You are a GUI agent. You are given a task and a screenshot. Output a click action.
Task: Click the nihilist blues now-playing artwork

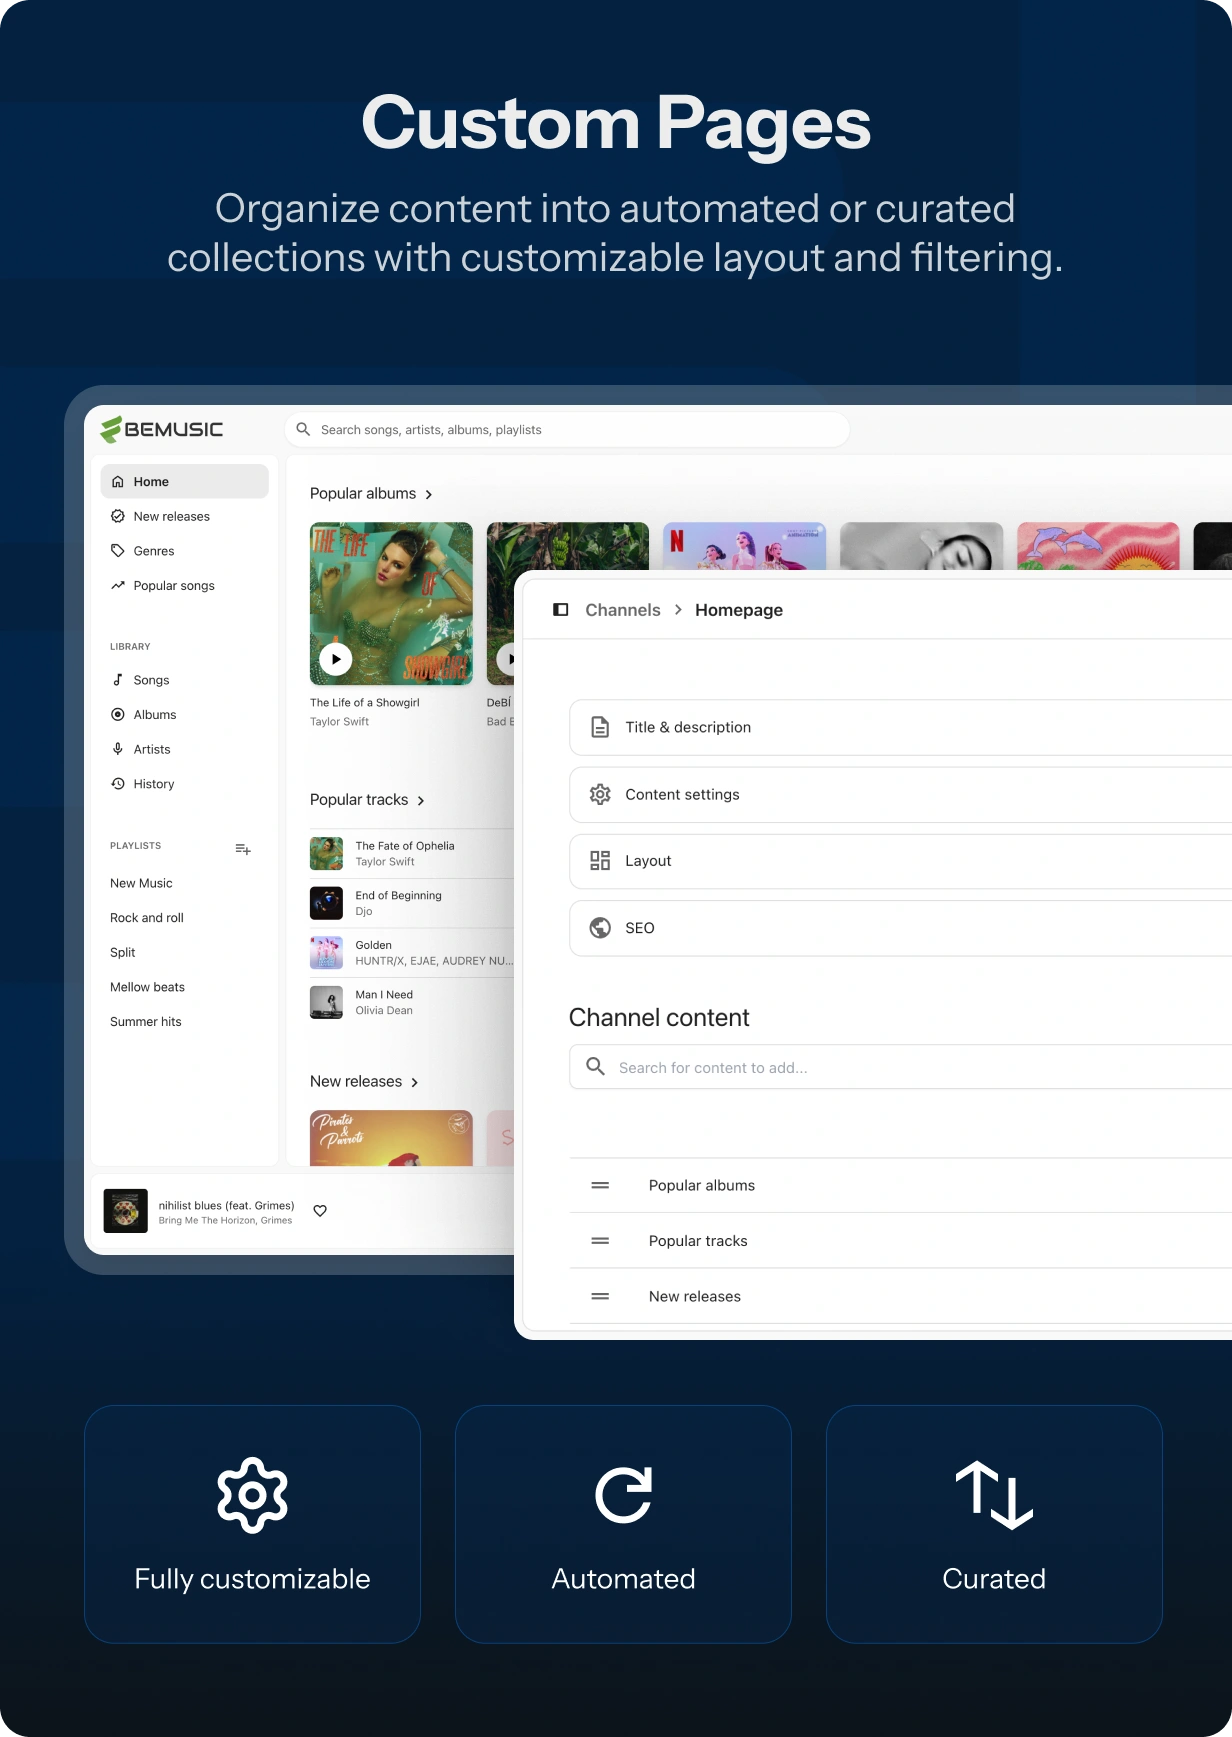tap(126, 1211)
